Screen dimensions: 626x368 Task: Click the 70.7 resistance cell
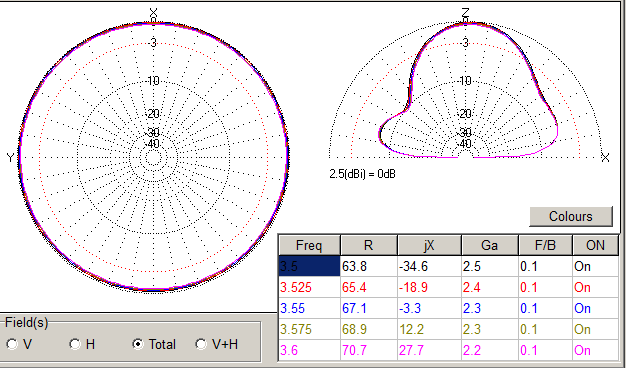pyautogui.click(x=369, y=350)
